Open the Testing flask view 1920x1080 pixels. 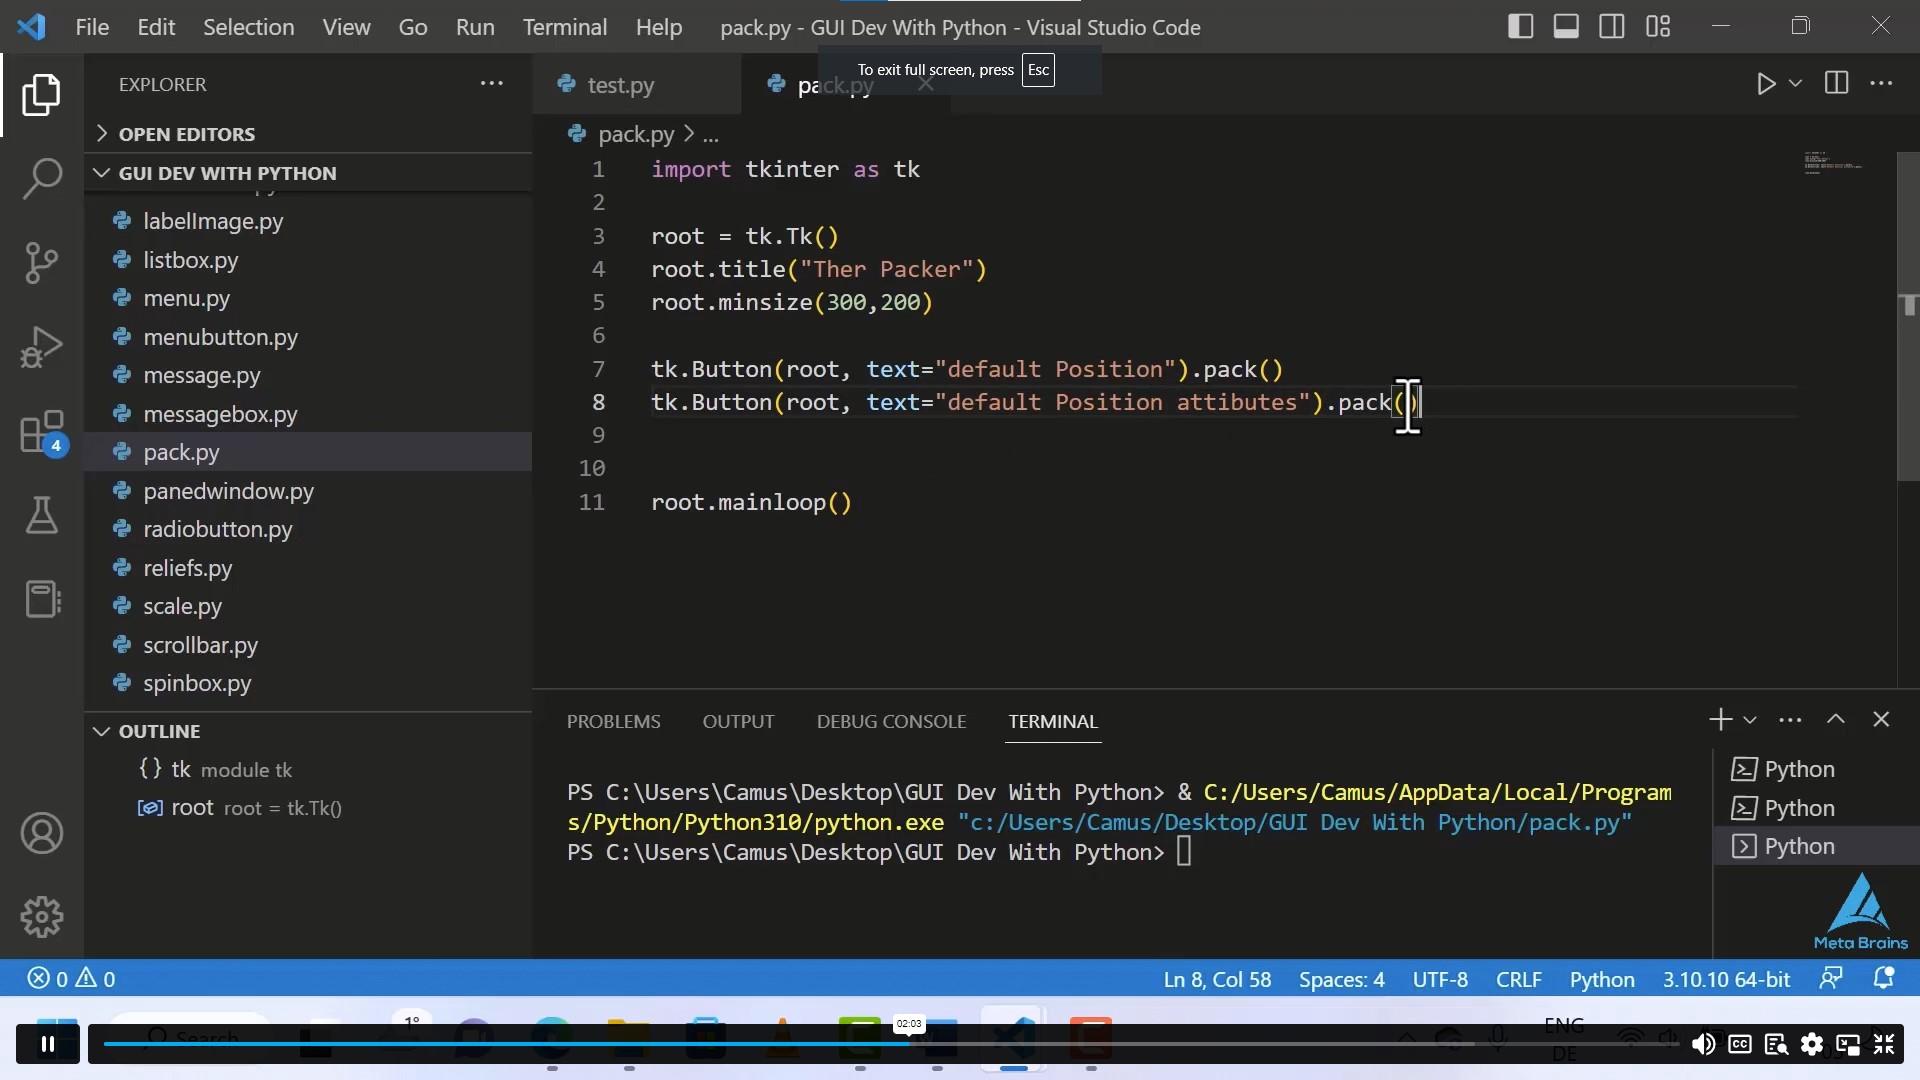point(41,515)
